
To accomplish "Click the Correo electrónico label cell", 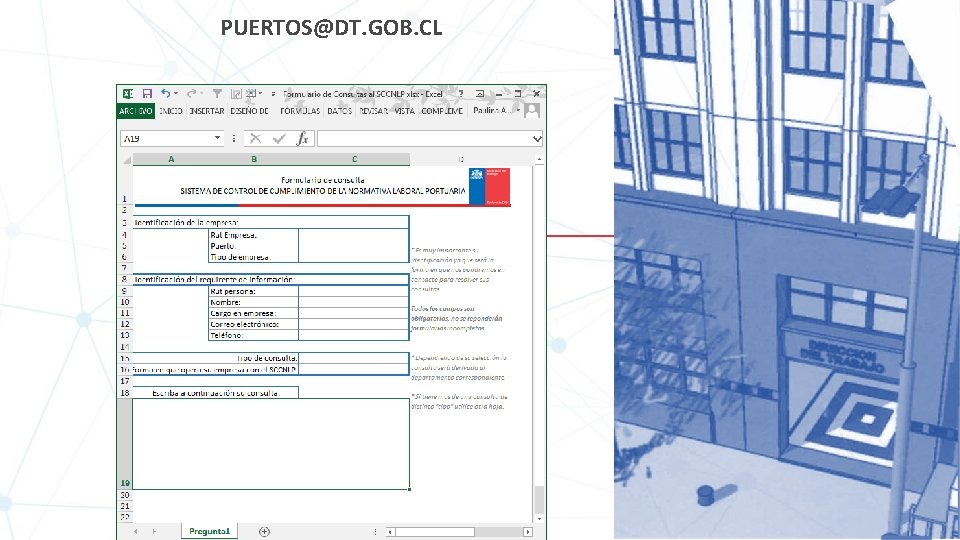I will (253, 324).
